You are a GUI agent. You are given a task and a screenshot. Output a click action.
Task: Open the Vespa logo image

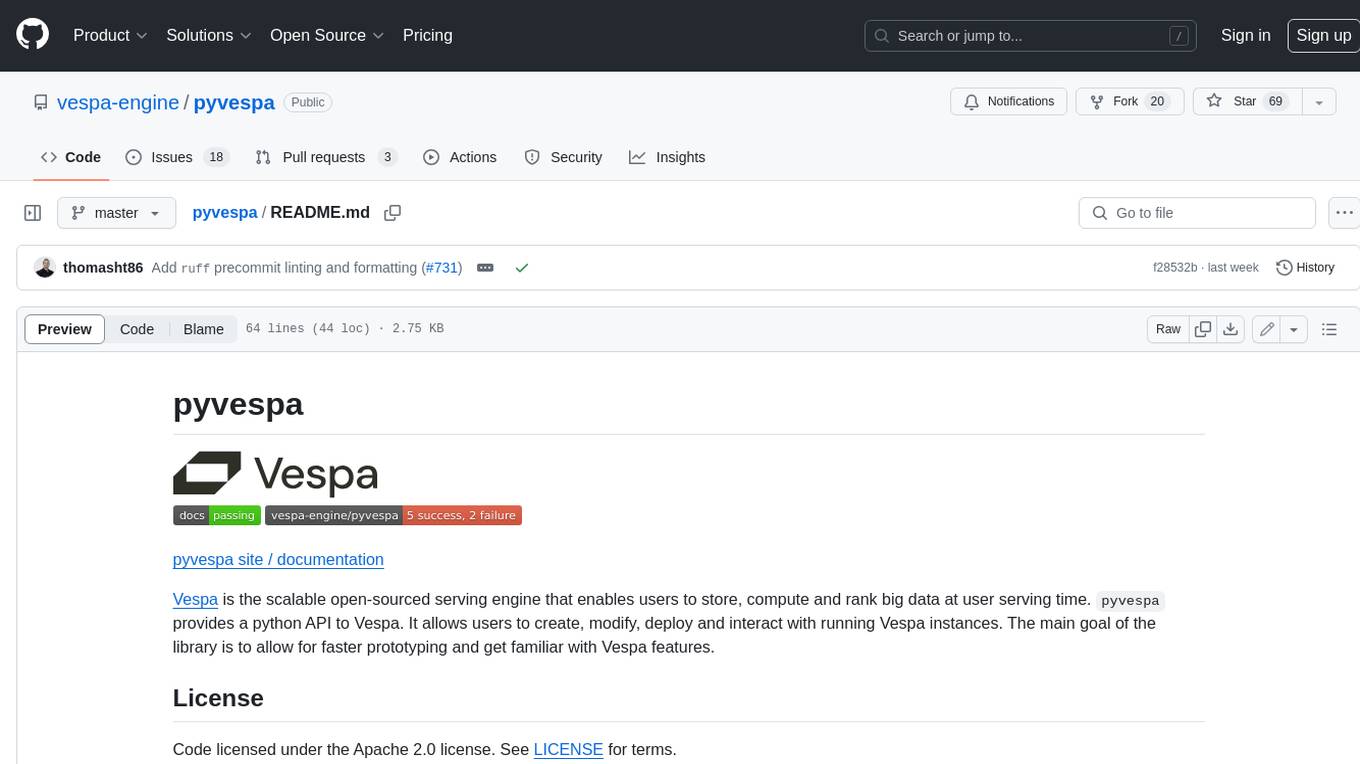[x=276, y=473]
